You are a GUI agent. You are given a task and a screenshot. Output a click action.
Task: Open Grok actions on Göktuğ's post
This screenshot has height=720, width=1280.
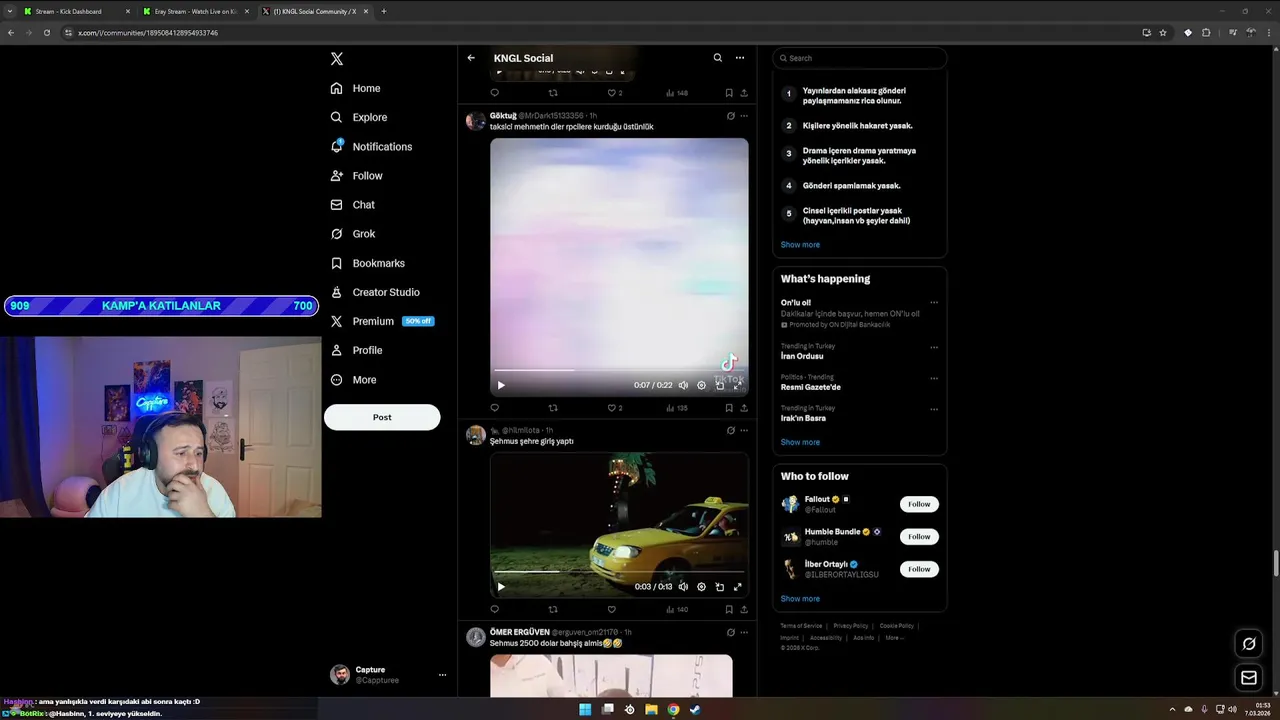(x=731, y=116)
